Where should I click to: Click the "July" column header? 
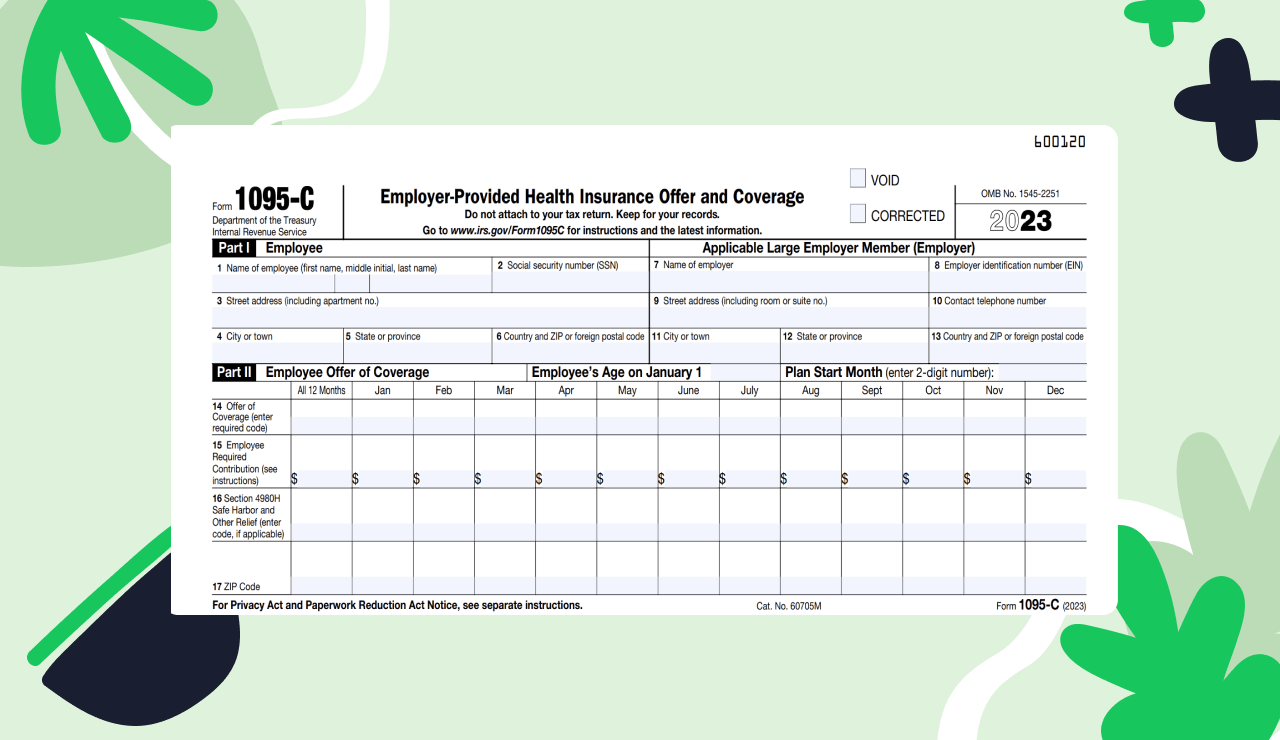coord(749,391)
